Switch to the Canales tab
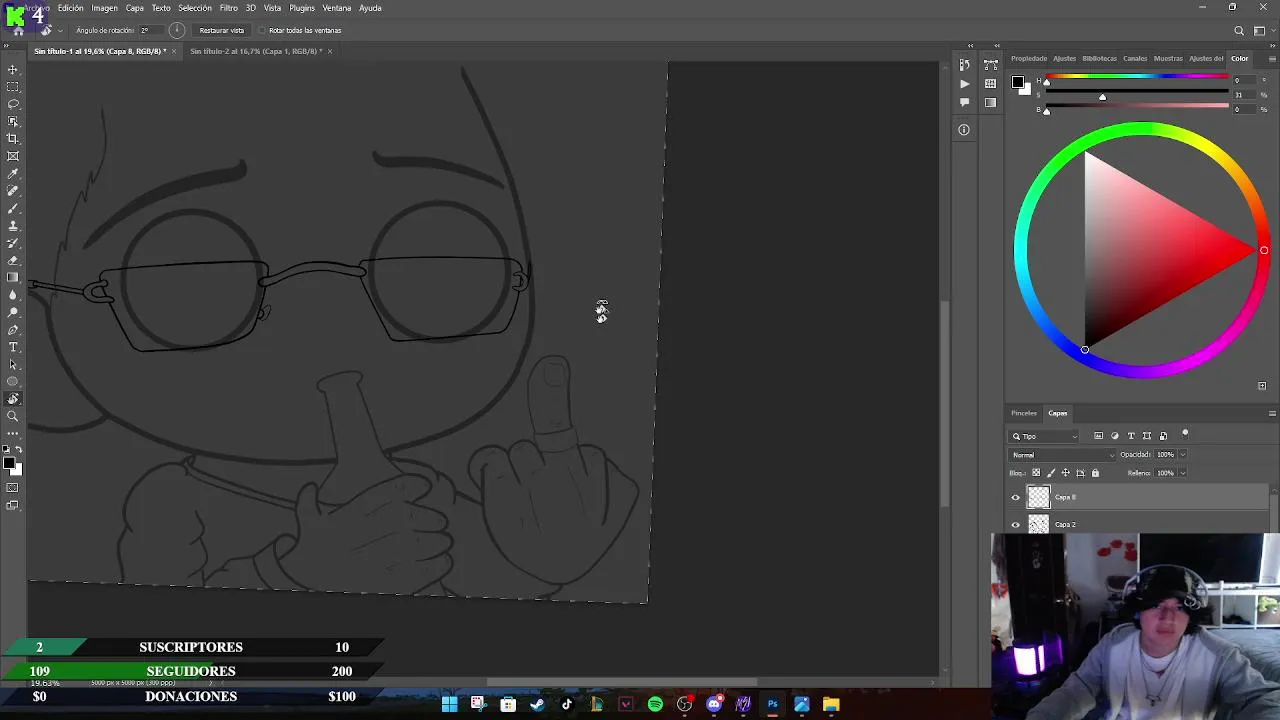The width and height of the screenshot is (1280, 720). pos(1135,58)
